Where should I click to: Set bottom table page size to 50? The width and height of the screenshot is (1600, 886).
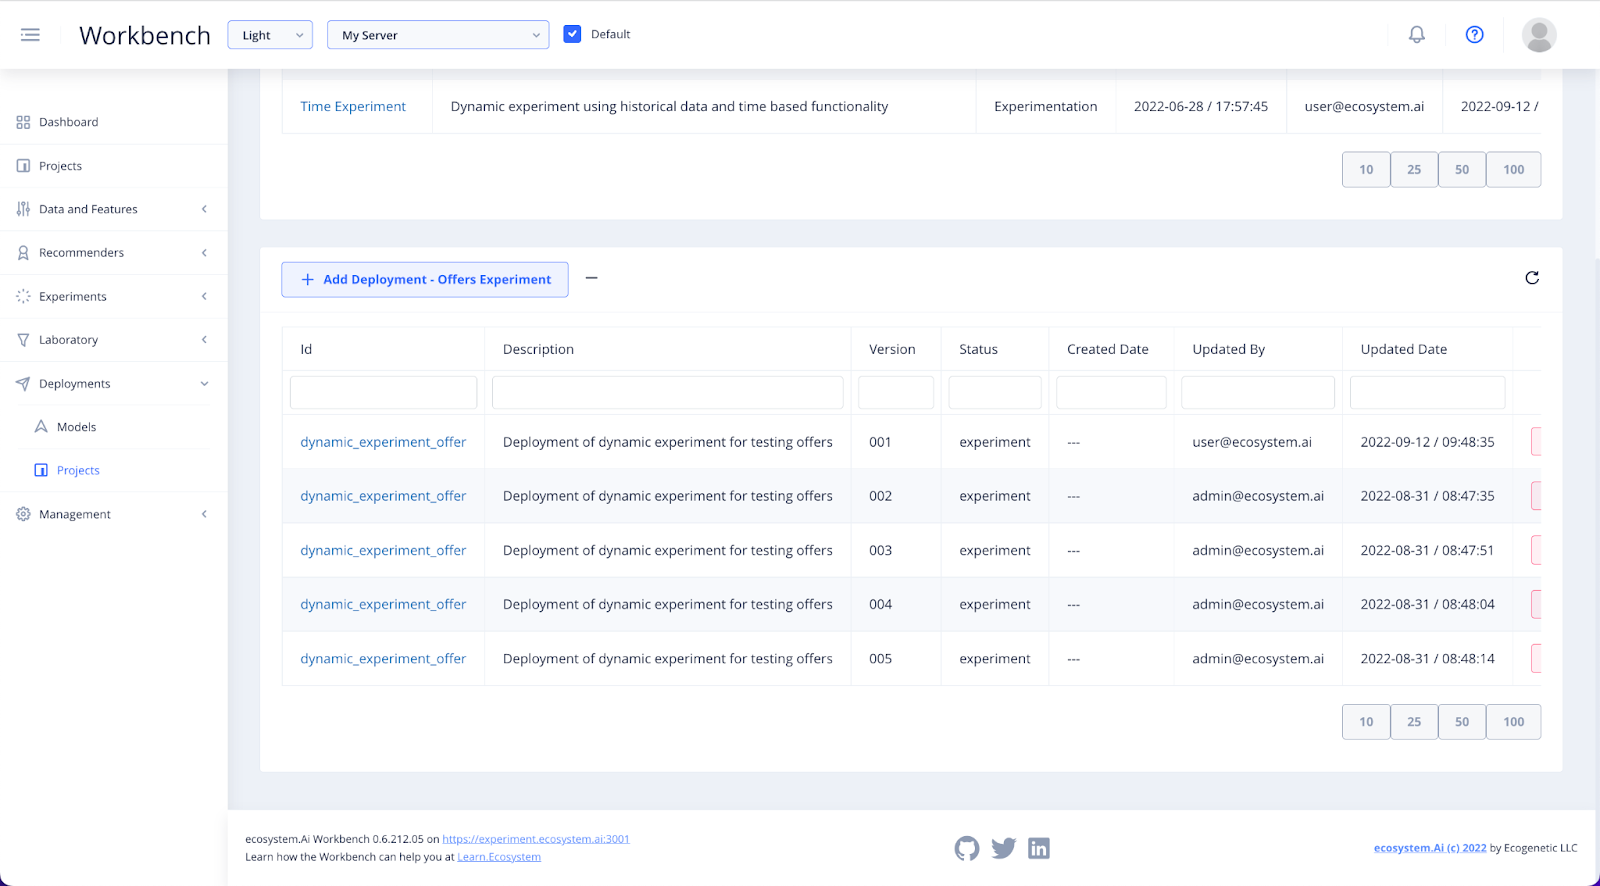pos(1462,722)
